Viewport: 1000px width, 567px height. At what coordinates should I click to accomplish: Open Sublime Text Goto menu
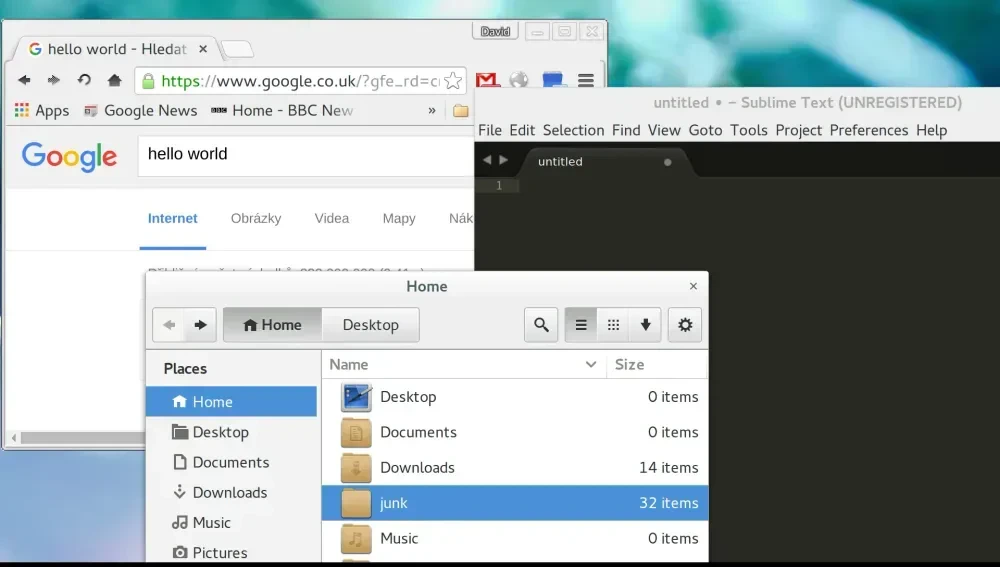[705, 130]
